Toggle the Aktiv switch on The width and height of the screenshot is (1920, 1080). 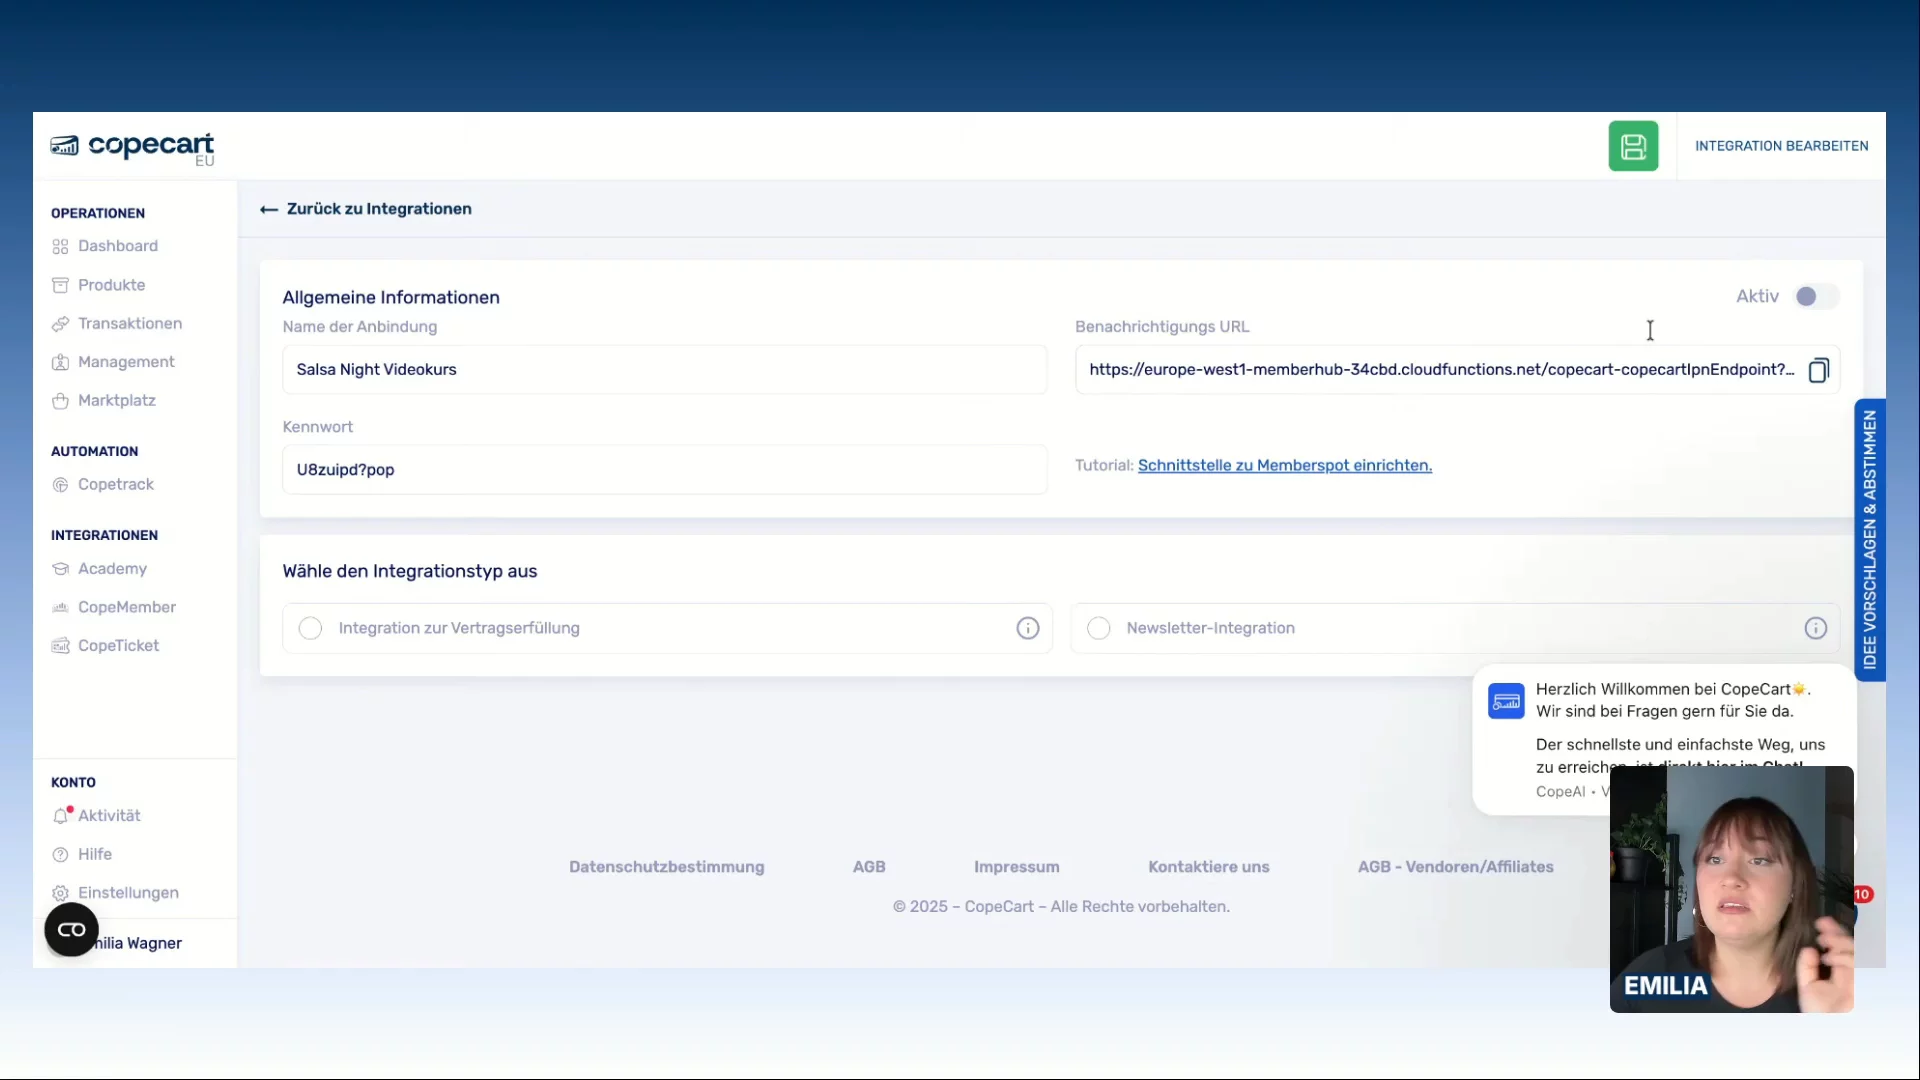pyautogui.click(x=1815, y=296)
